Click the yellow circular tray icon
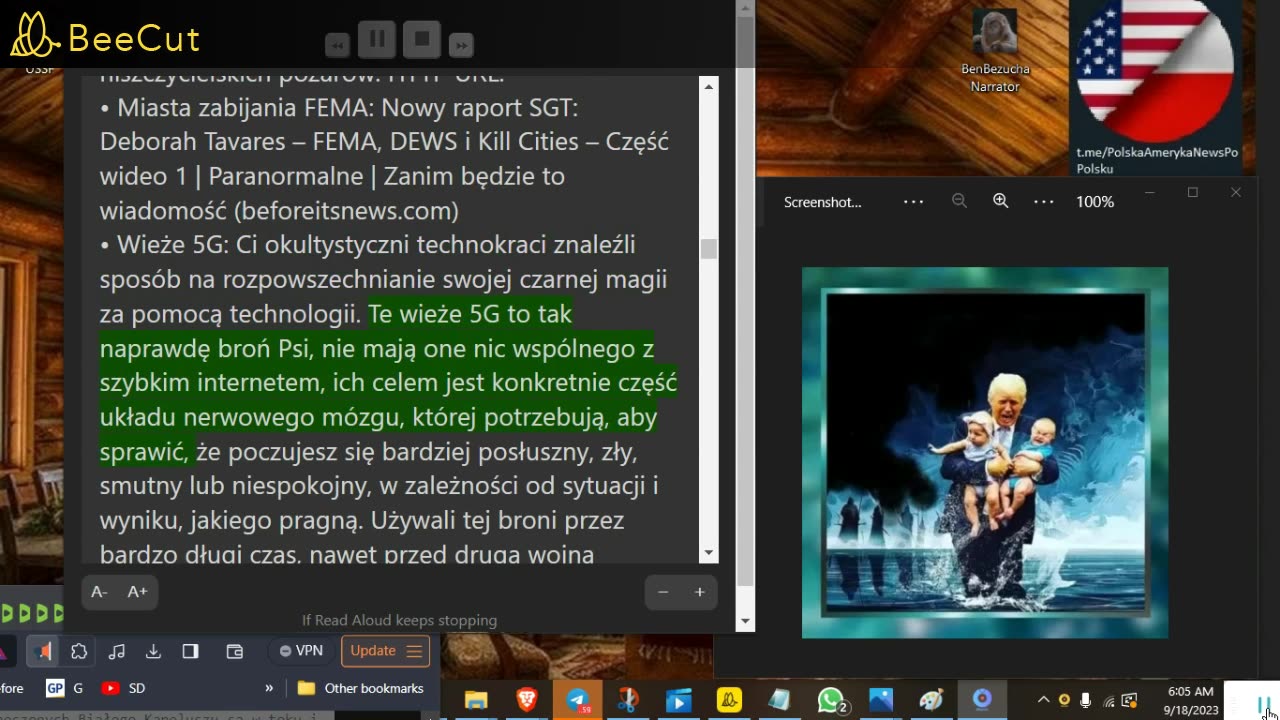 click(x=1064, y=700)
